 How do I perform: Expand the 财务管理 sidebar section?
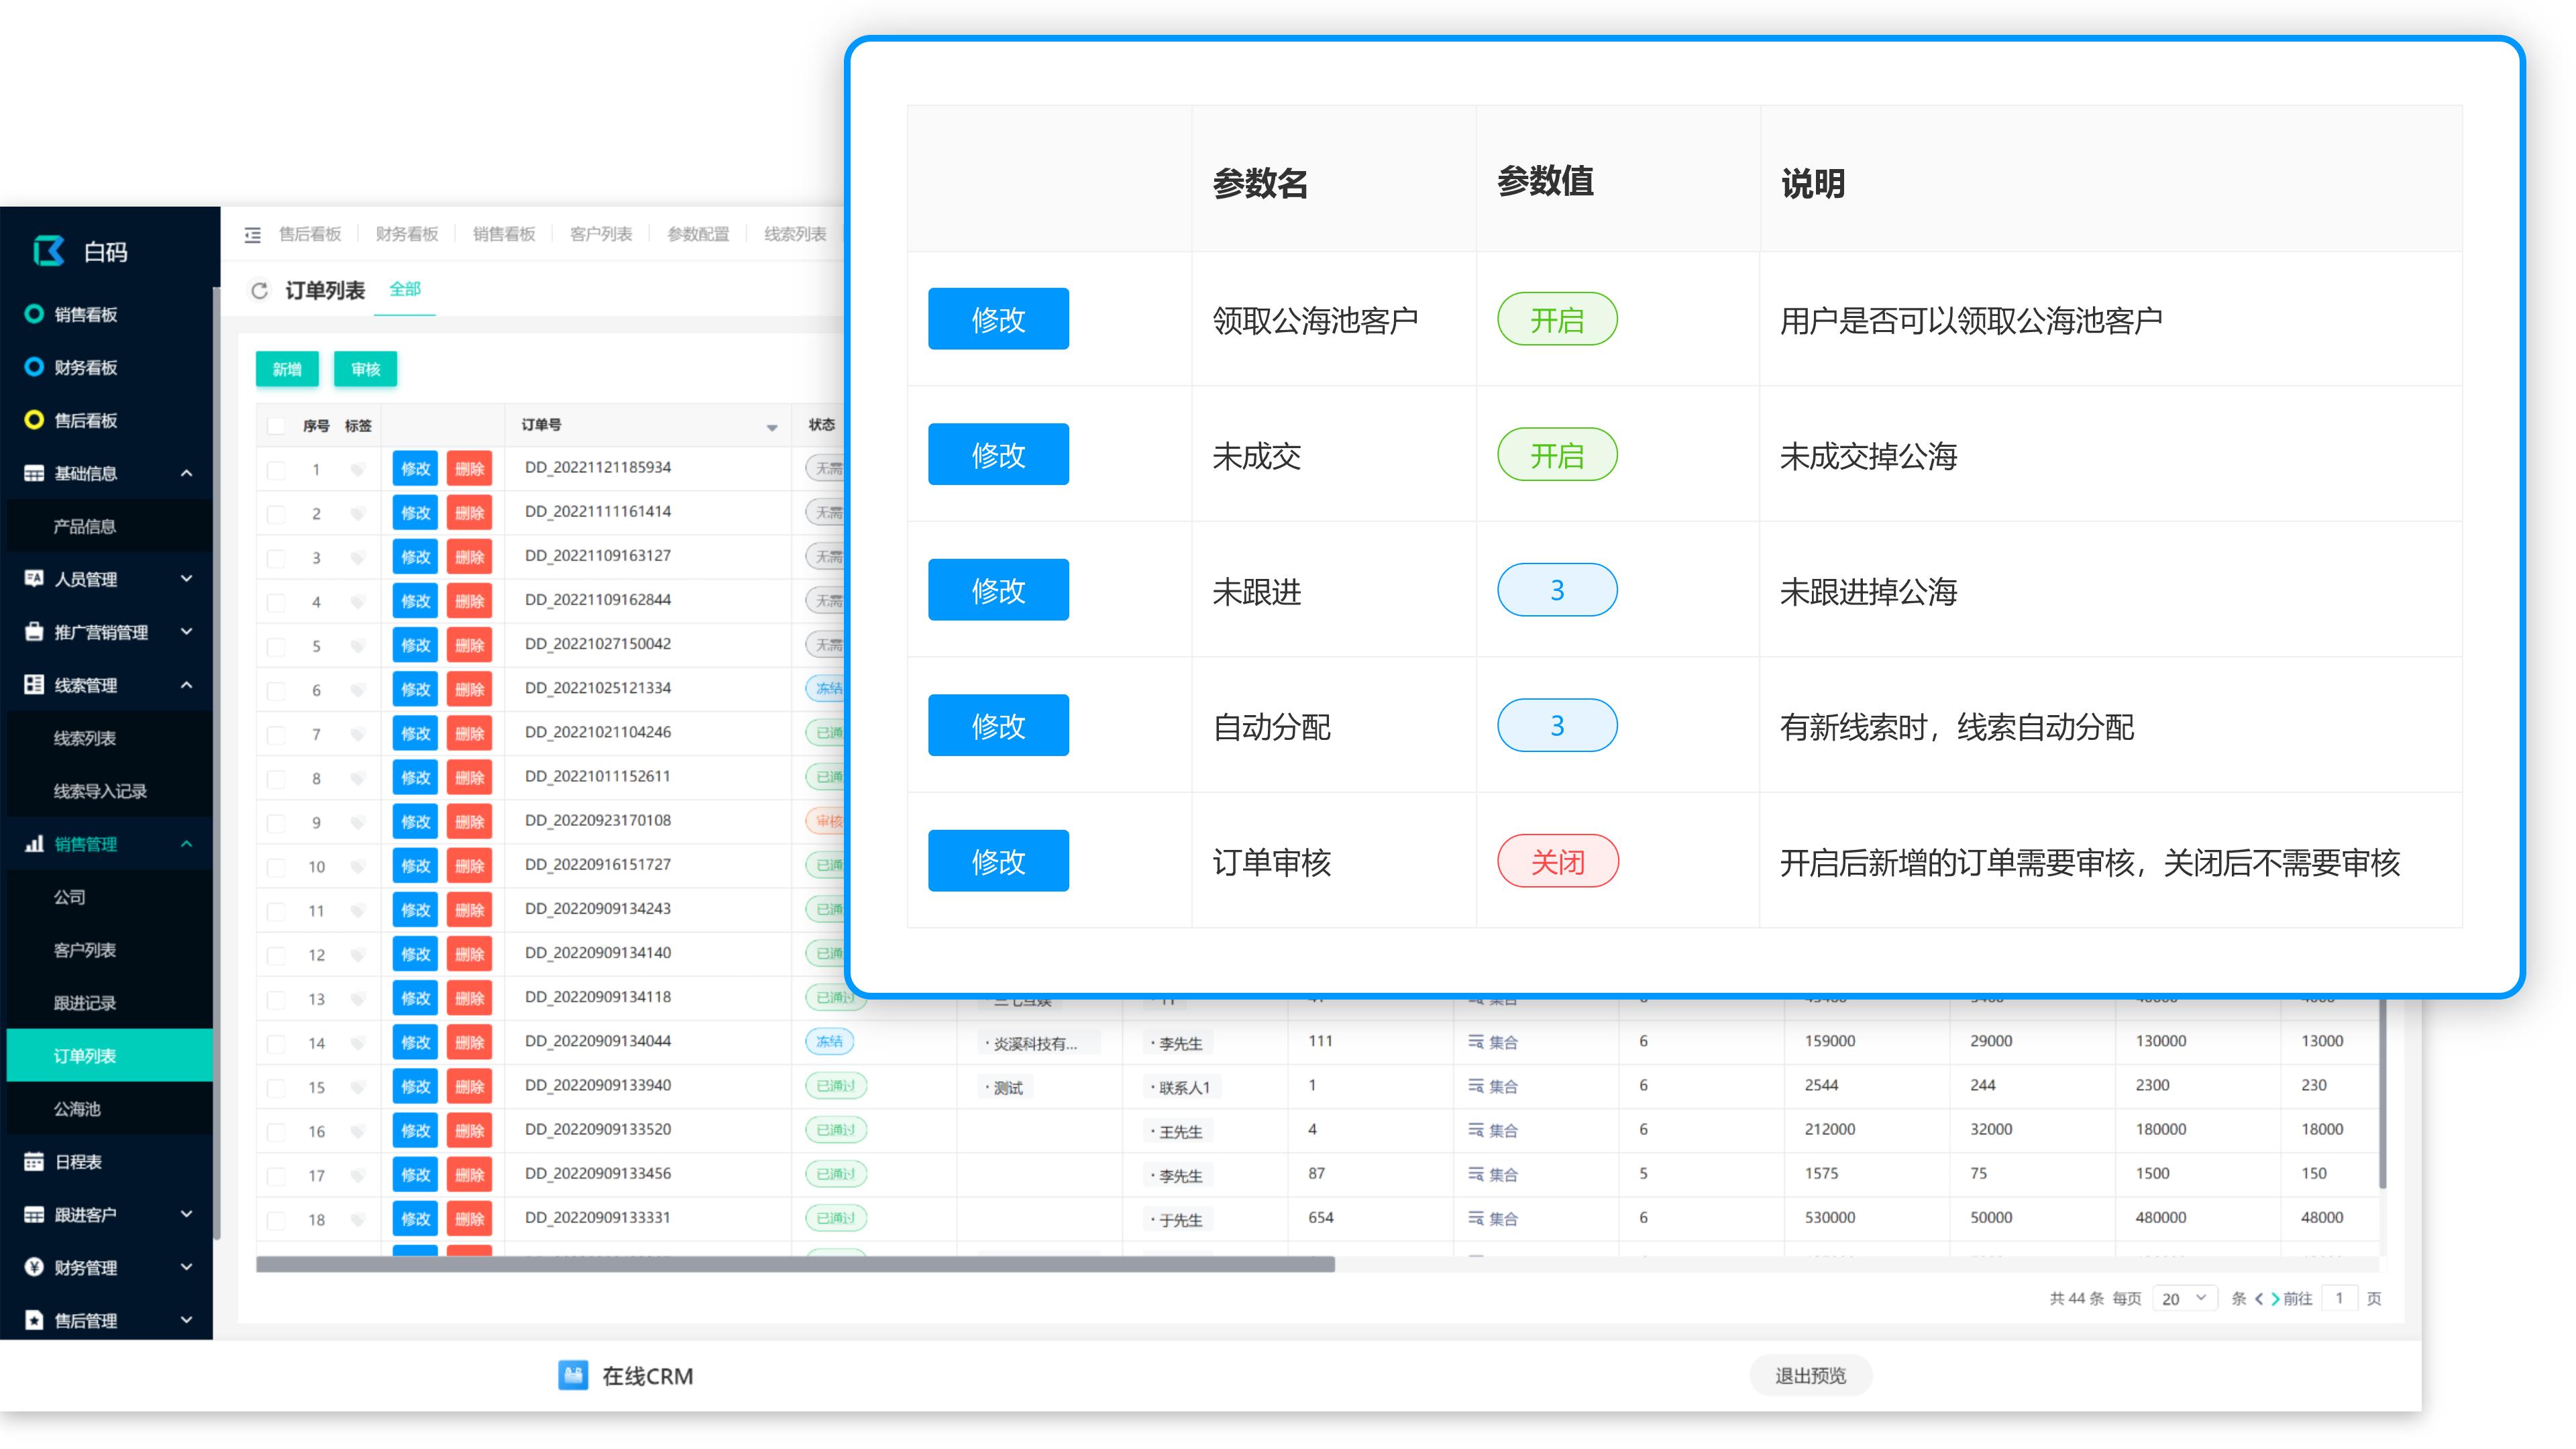186,1267
